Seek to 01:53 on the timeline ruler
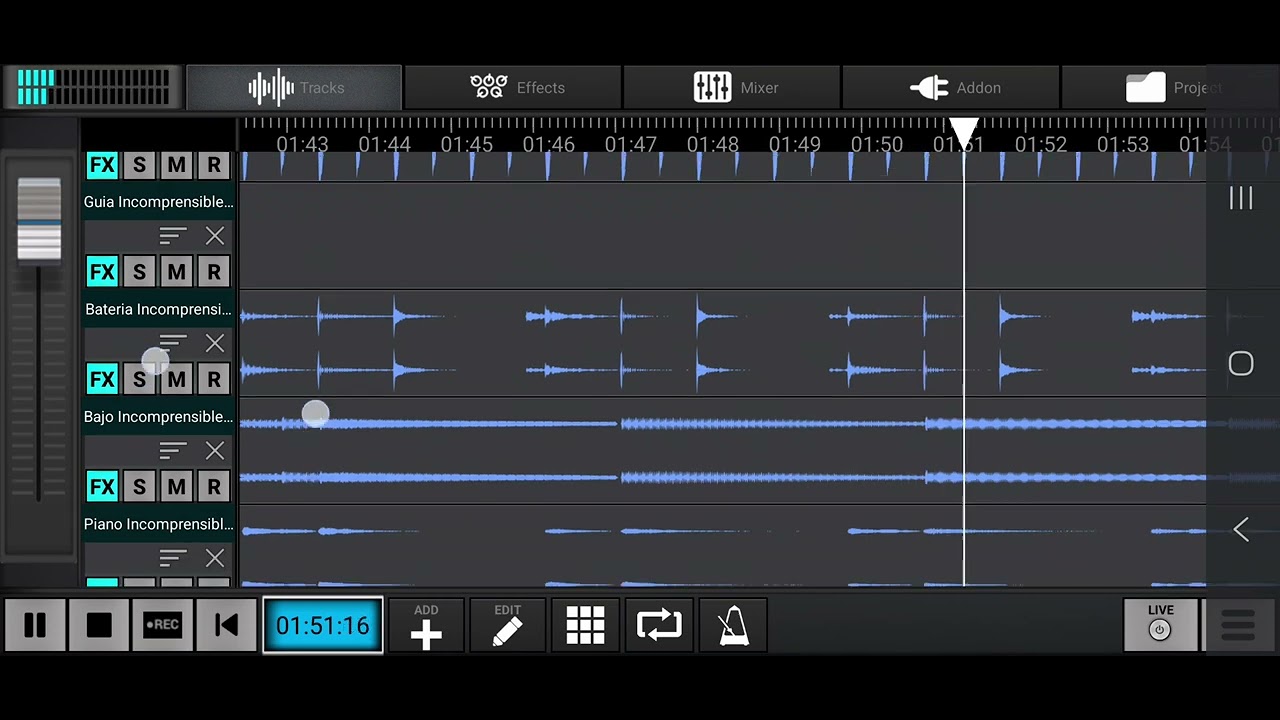Screen dimensions: 1280x720 click(1122, 145)
